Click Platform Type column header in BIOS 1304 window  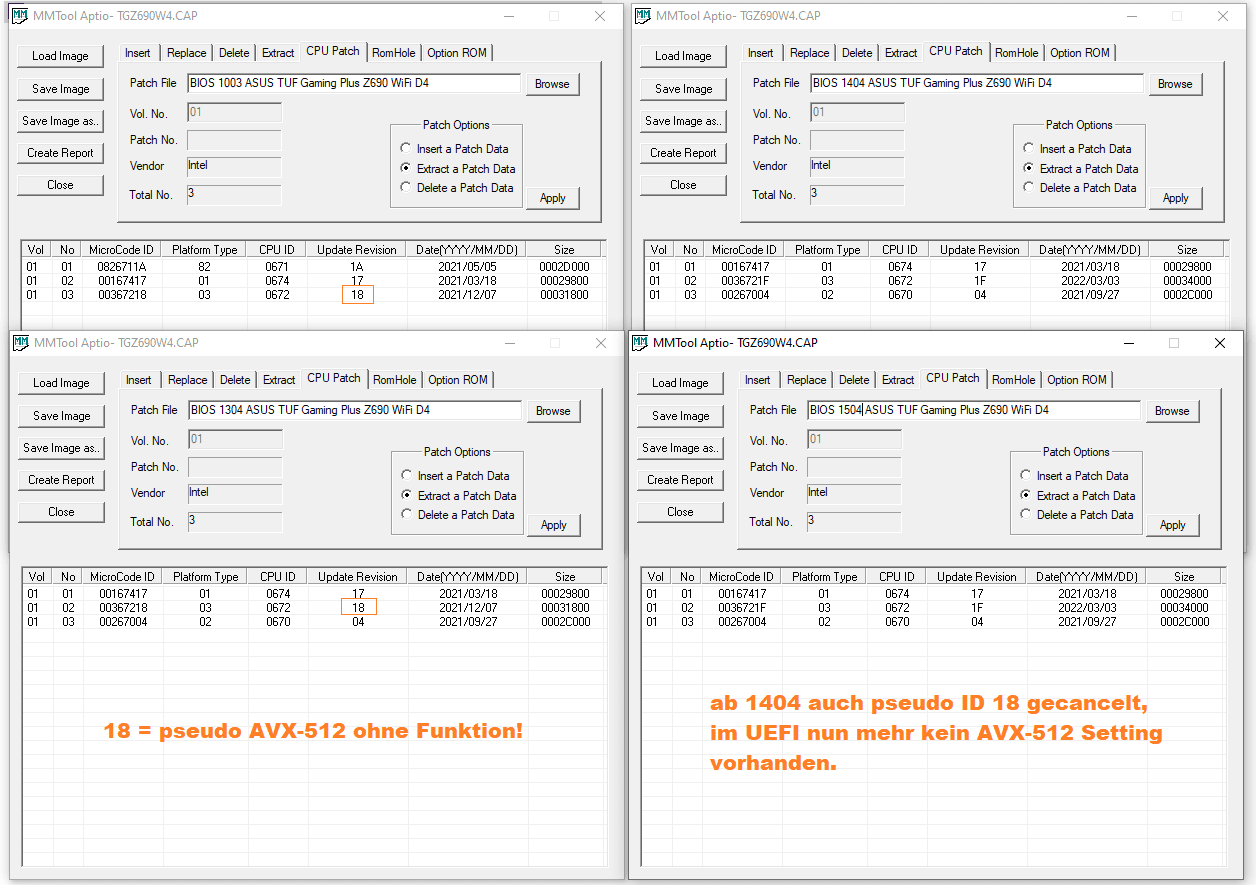(x=206, y=577)
